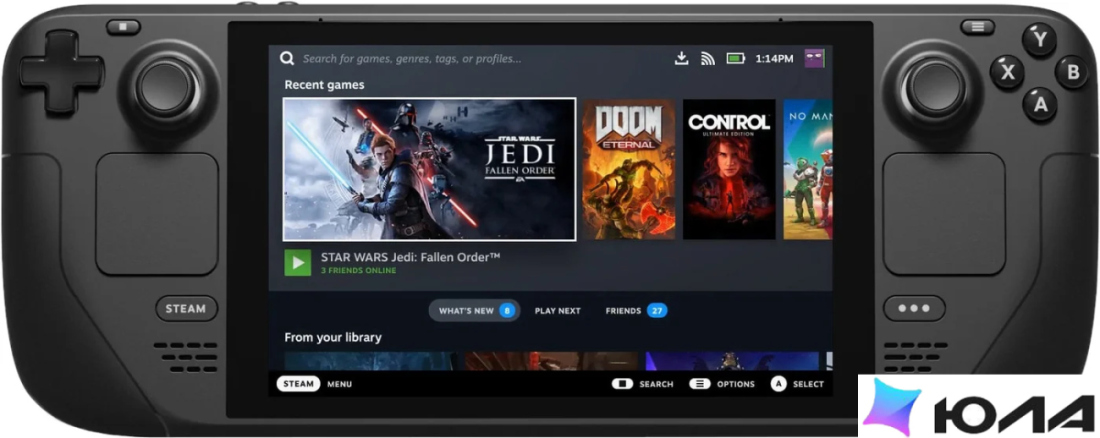
Task: Click the OPTIONS footer label
Action: click(736, 384)
